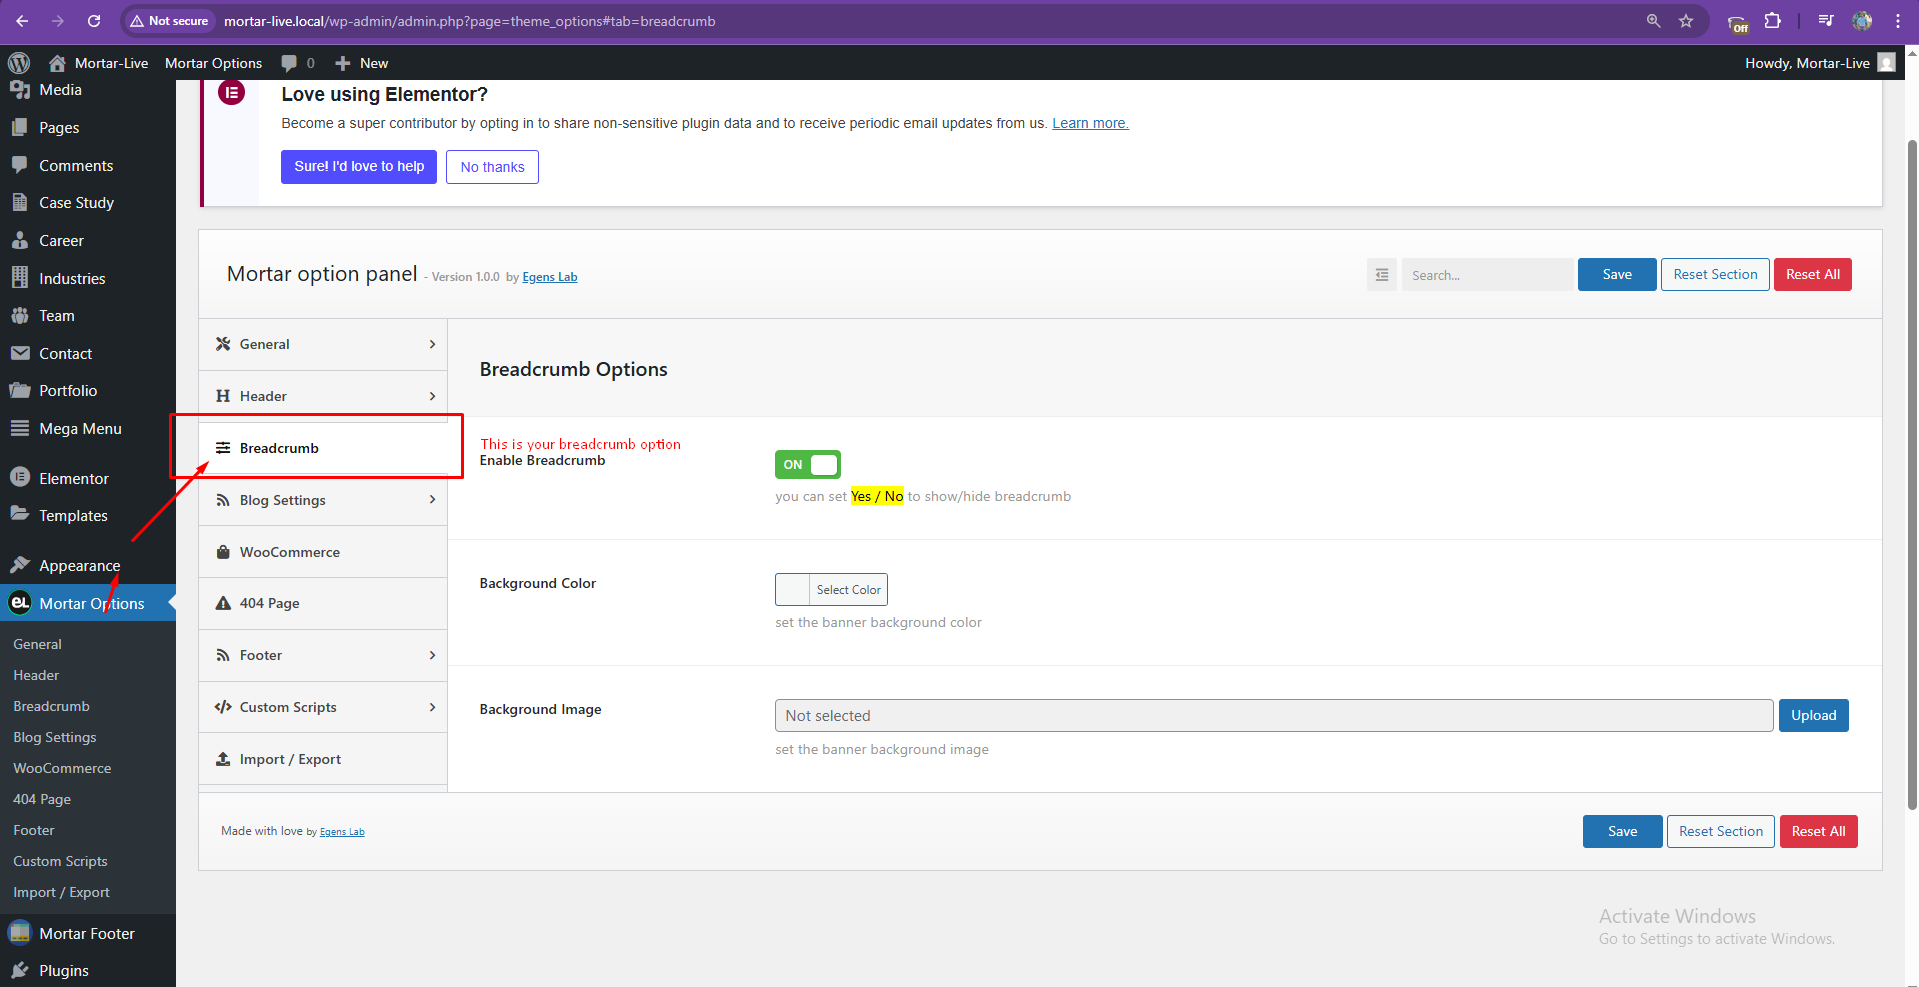This screenshot has width=1919, height=987.
Task: Follow the Learn more link
Action: click(1090, 123)
